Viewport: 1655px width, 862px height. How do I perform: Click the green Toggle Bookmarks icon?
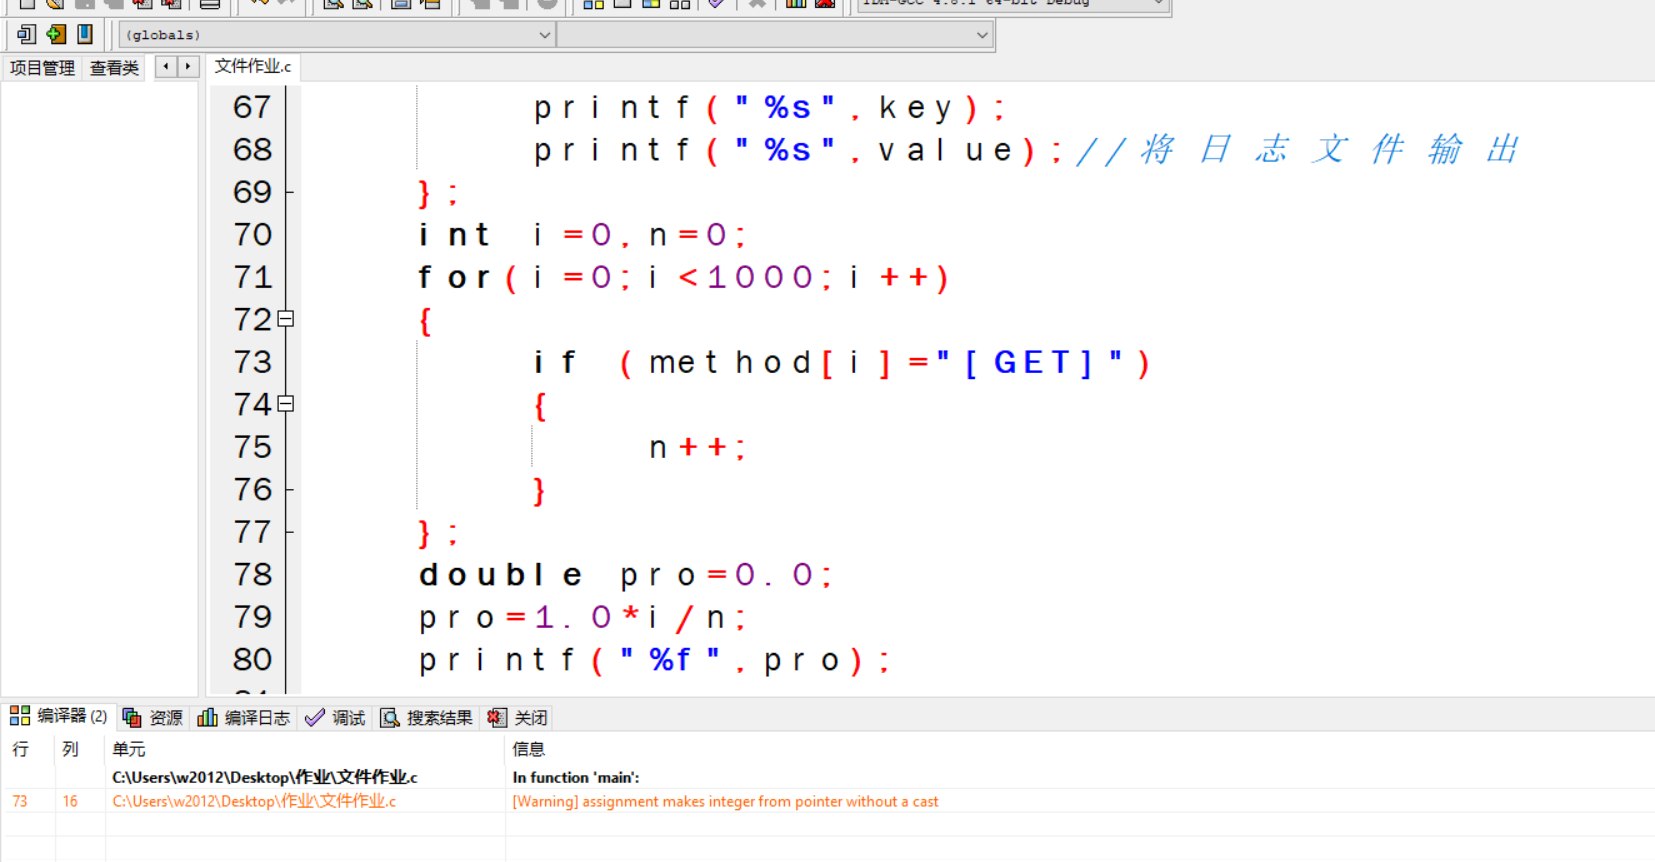56,34
